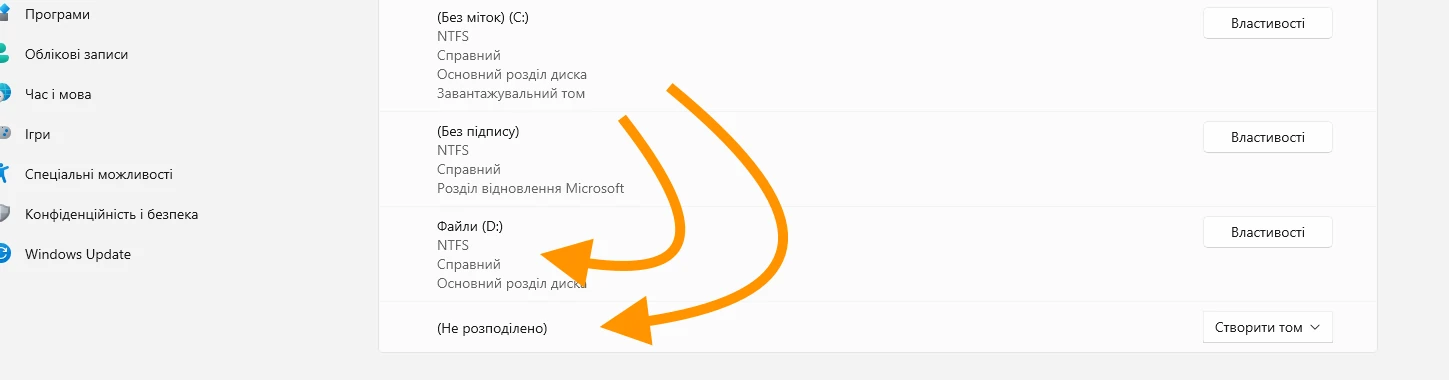Click the Час і мова globe icon

[4, 94]
